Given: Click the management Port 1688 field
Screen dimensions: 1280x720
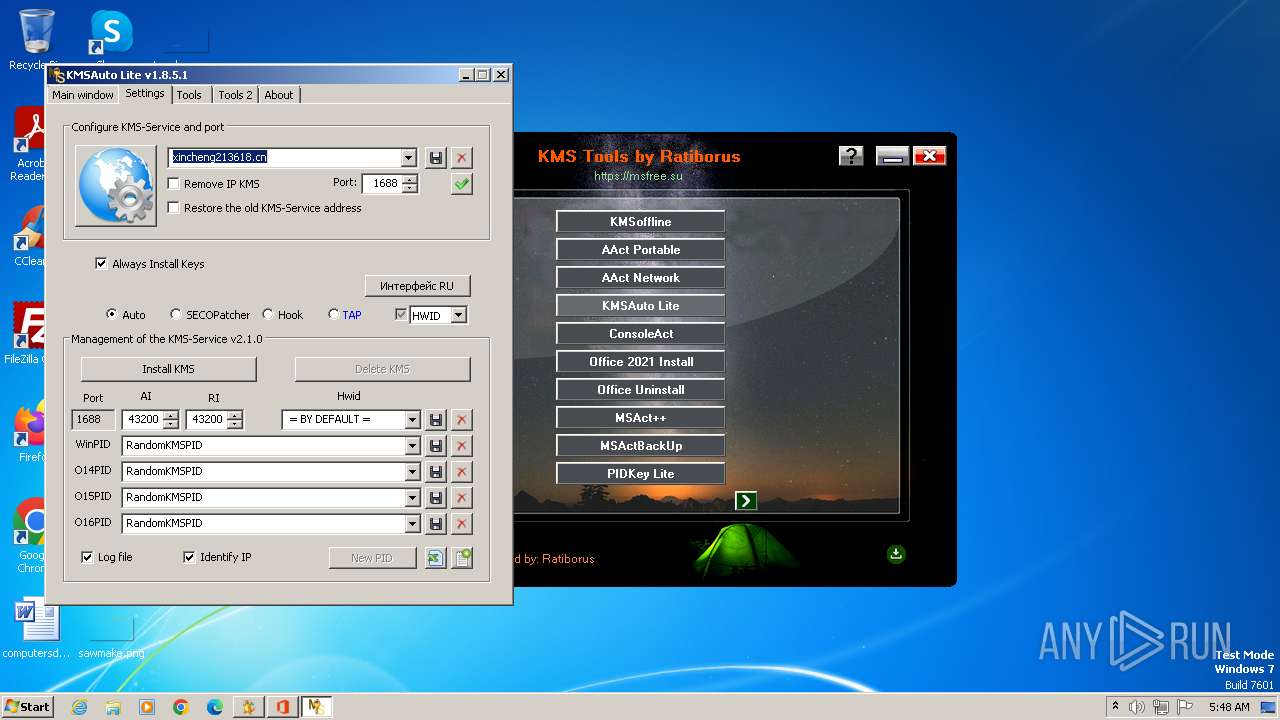Looking at the screenshot, I should [x=93, y=420].
